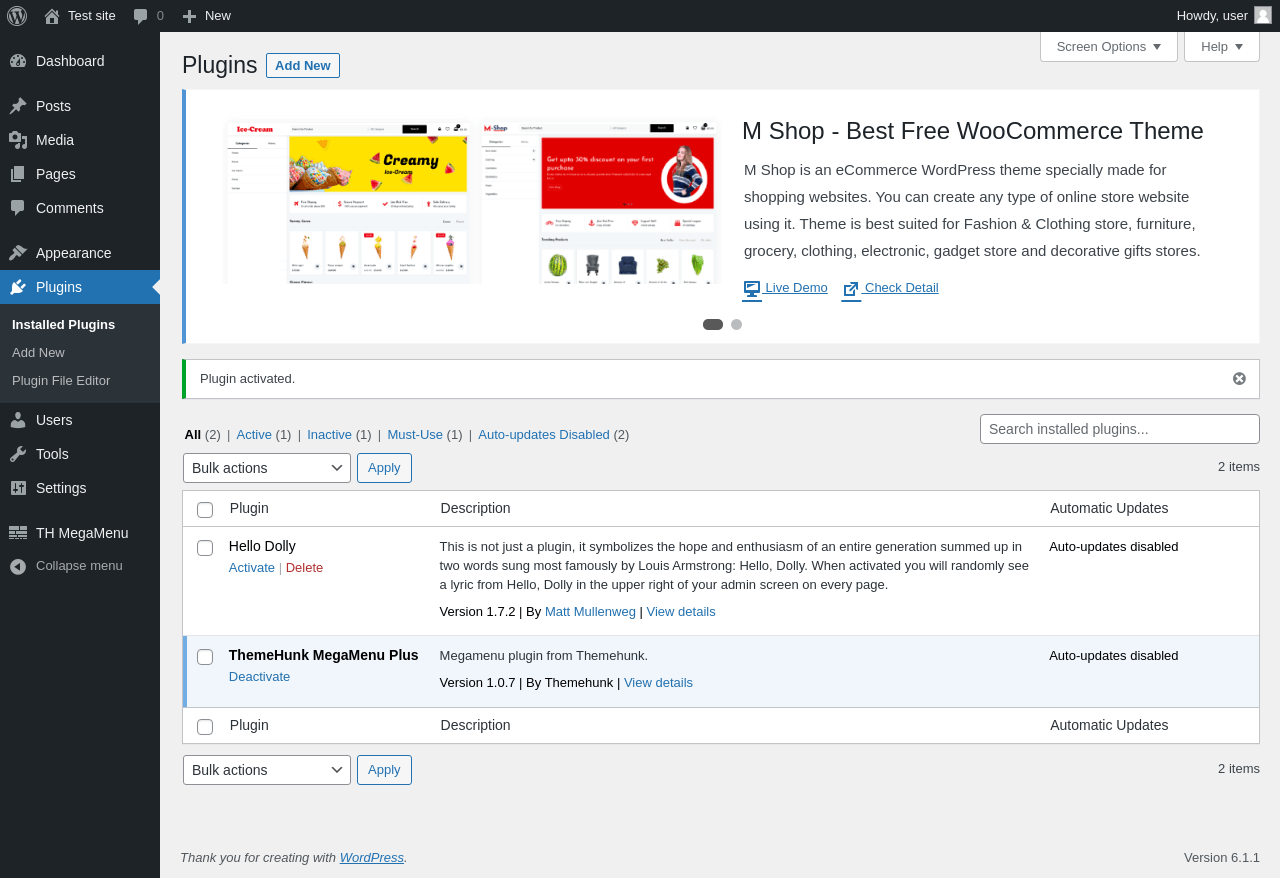Open M Shop banner heading
This screenshot has height=878, width=1280.
click(x=973, y=131)
